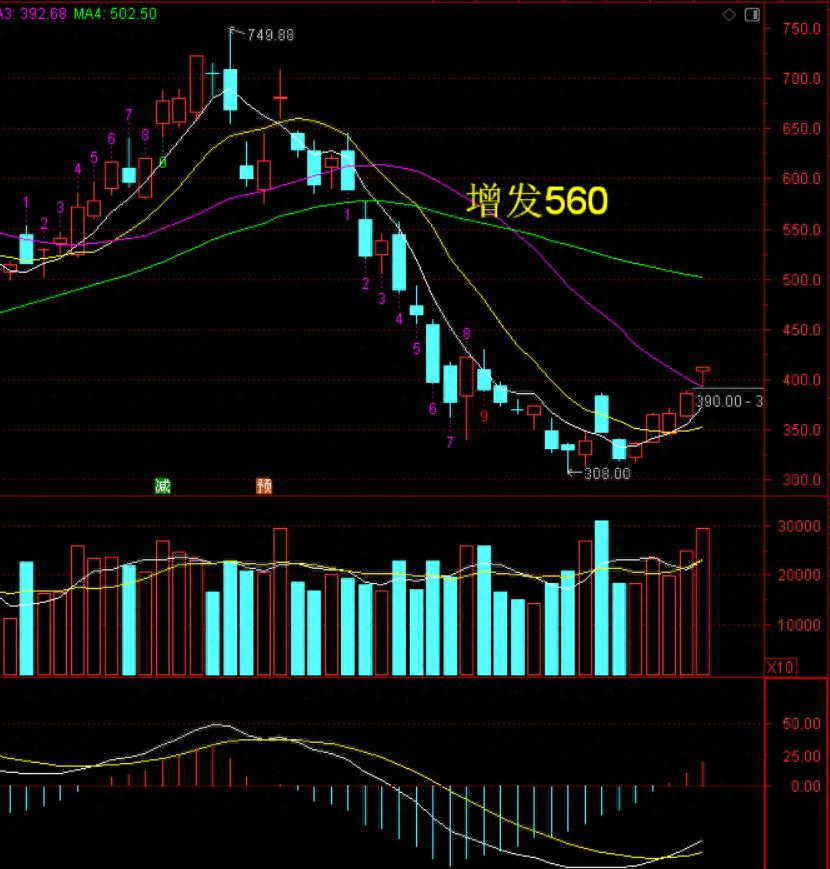Select the tallest cyan volume bar
Viewport: 830px width, 869px height.
[x=602, y=597]
